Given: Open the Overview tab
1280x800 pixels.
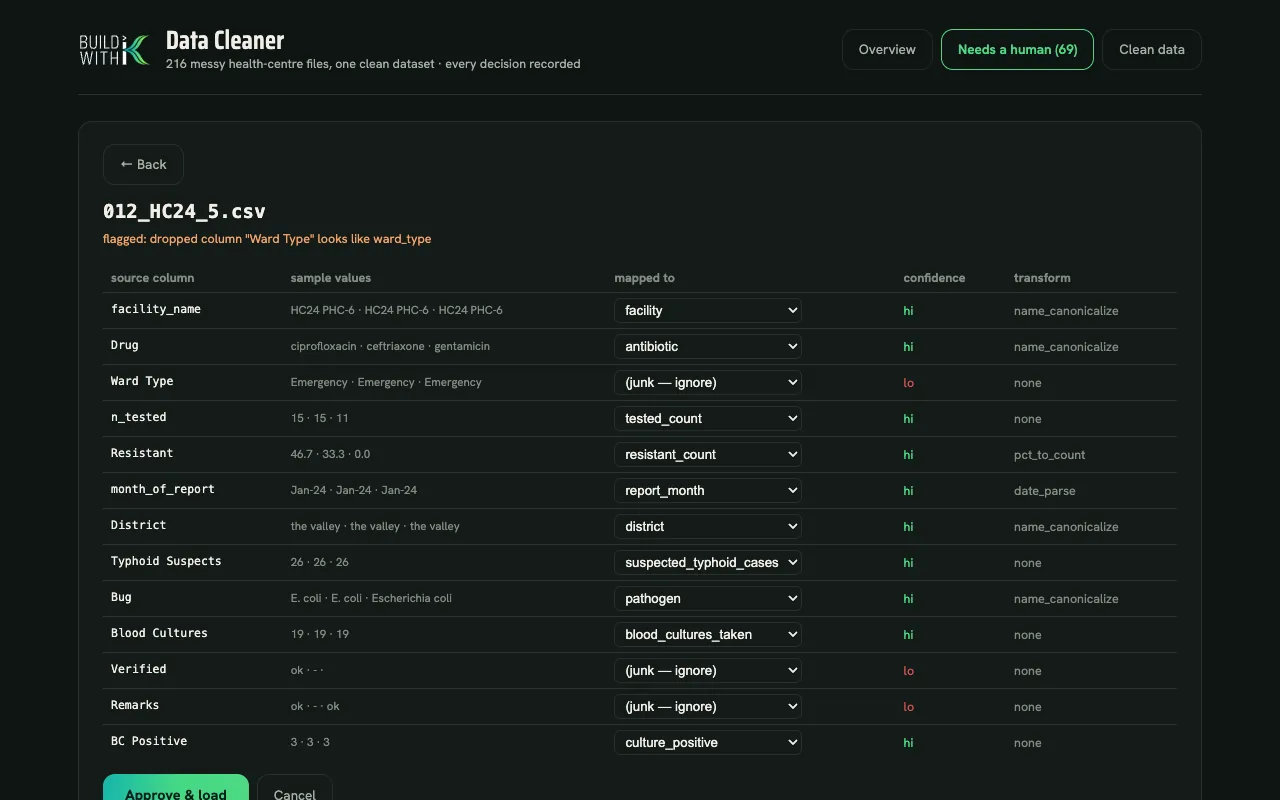Looking at the screenshot, I should [887, 49].
